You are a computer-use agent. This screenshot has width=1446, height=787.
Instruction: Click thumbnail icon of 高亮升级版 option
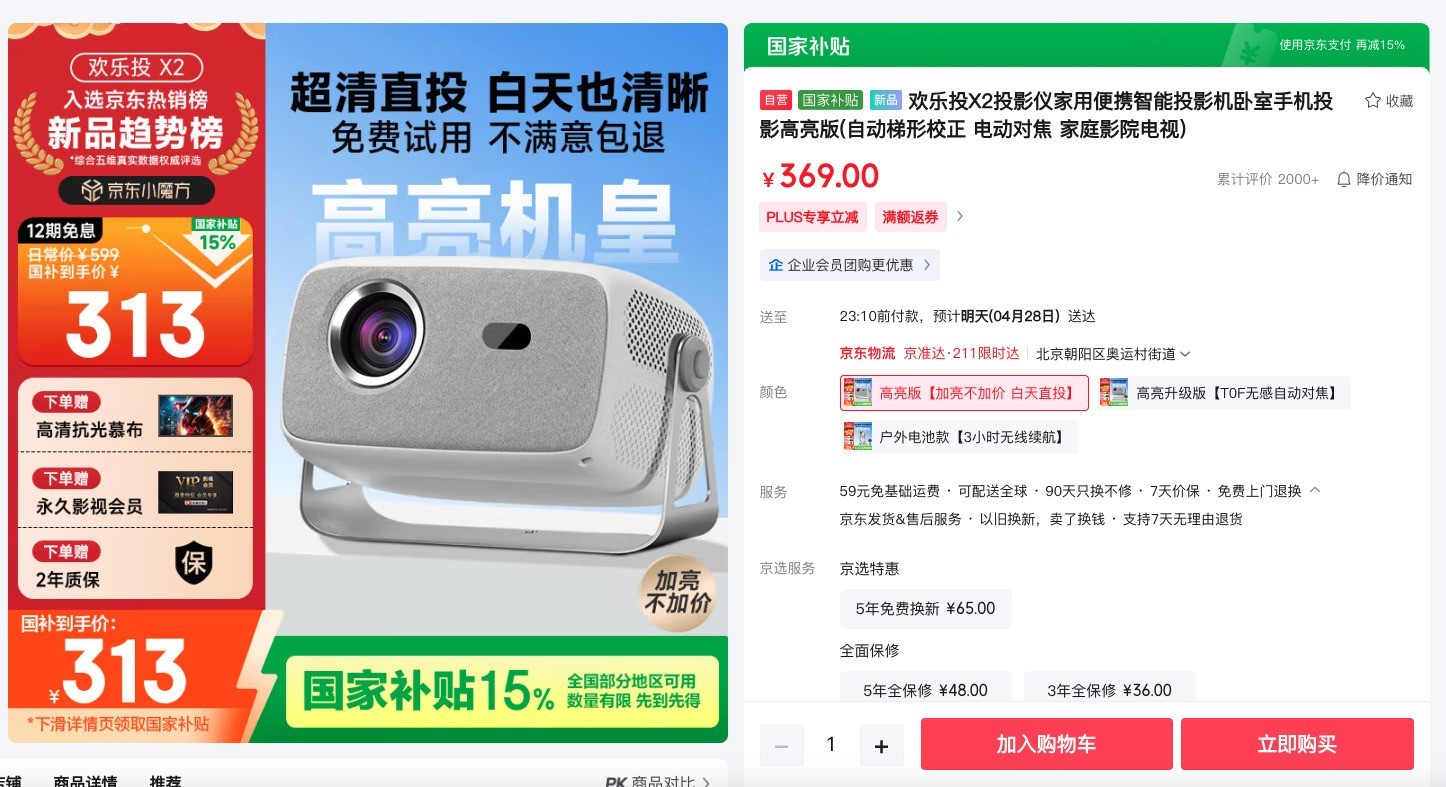tap(1114, 393)
